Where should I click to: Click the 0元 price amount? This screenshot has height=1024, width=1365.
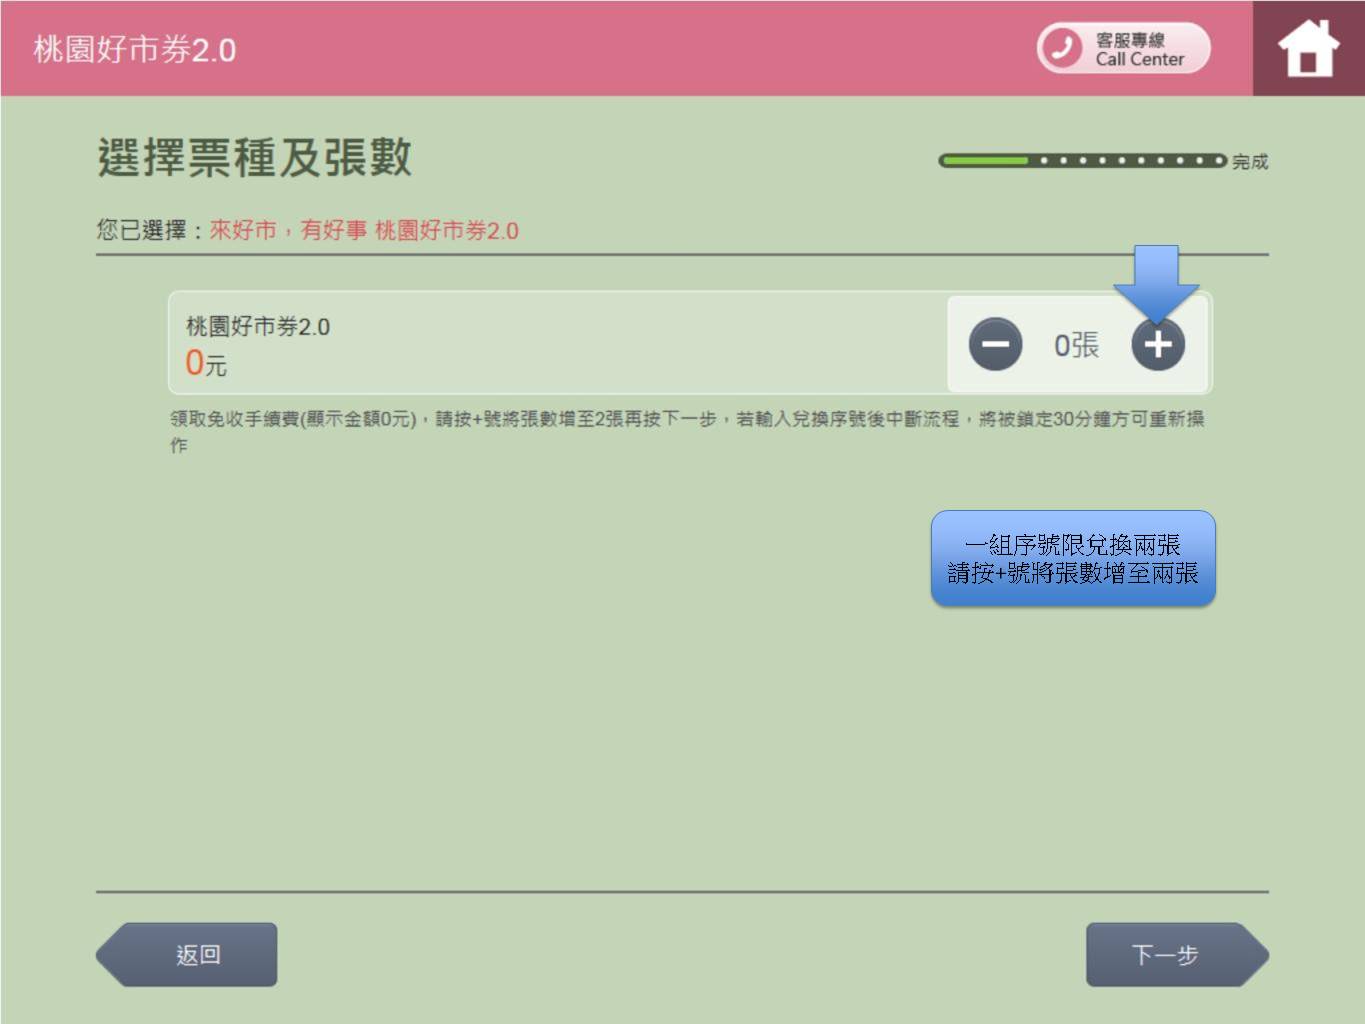tap(206, 363)
